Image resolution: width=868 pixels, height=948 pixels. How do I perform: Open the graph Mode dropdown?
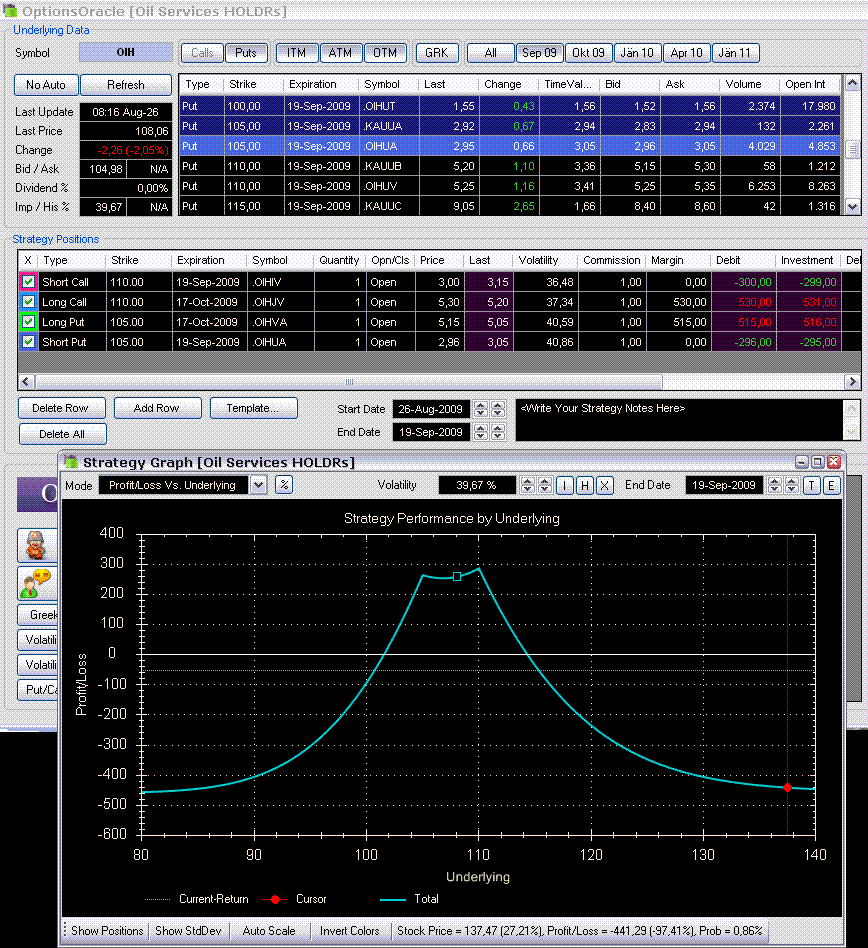pyautogui.click(x=258, y=485)
